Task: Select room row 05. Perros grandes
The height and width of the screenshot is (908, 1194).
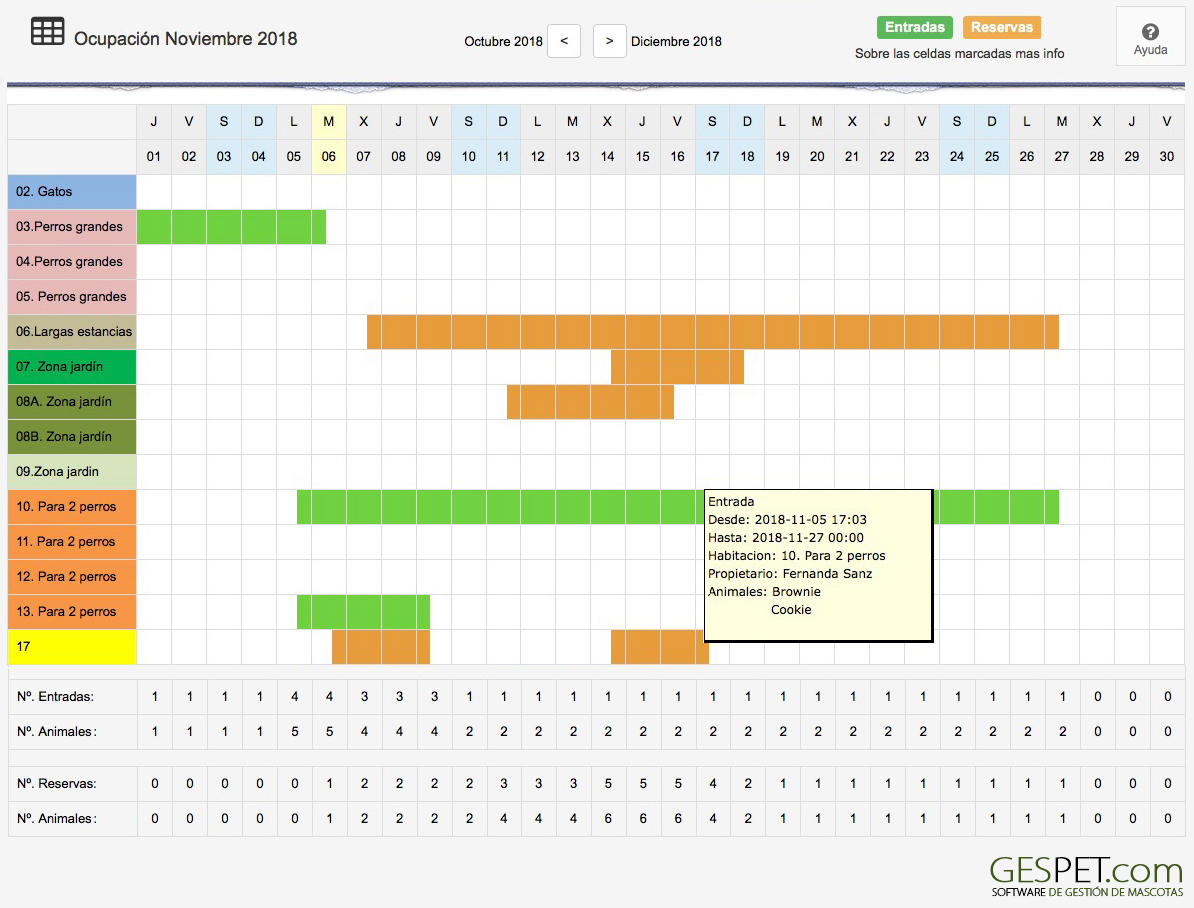Action: tap(72, 297)
